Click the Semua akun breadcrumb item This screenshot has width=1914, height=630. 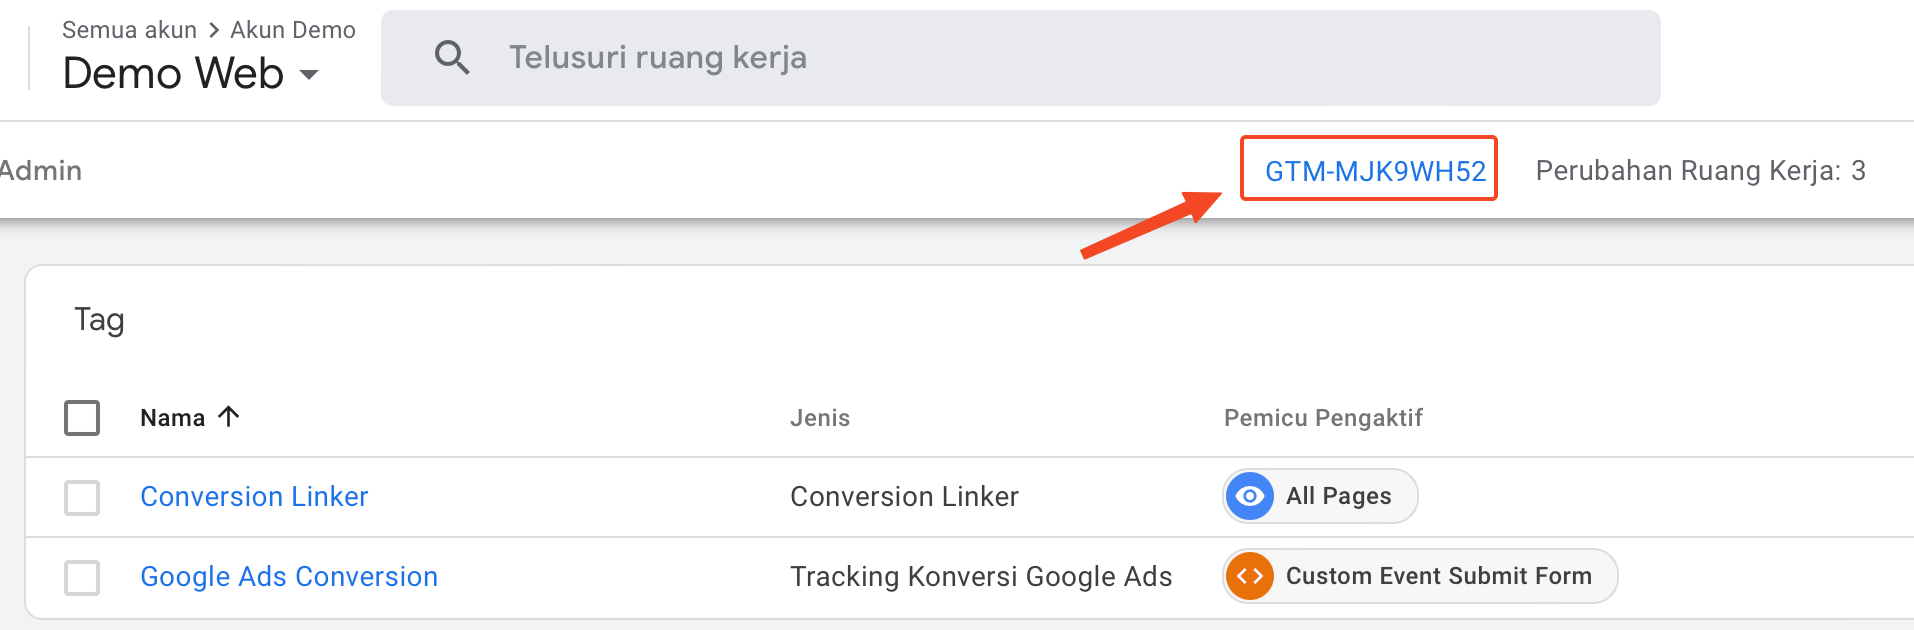128,29
